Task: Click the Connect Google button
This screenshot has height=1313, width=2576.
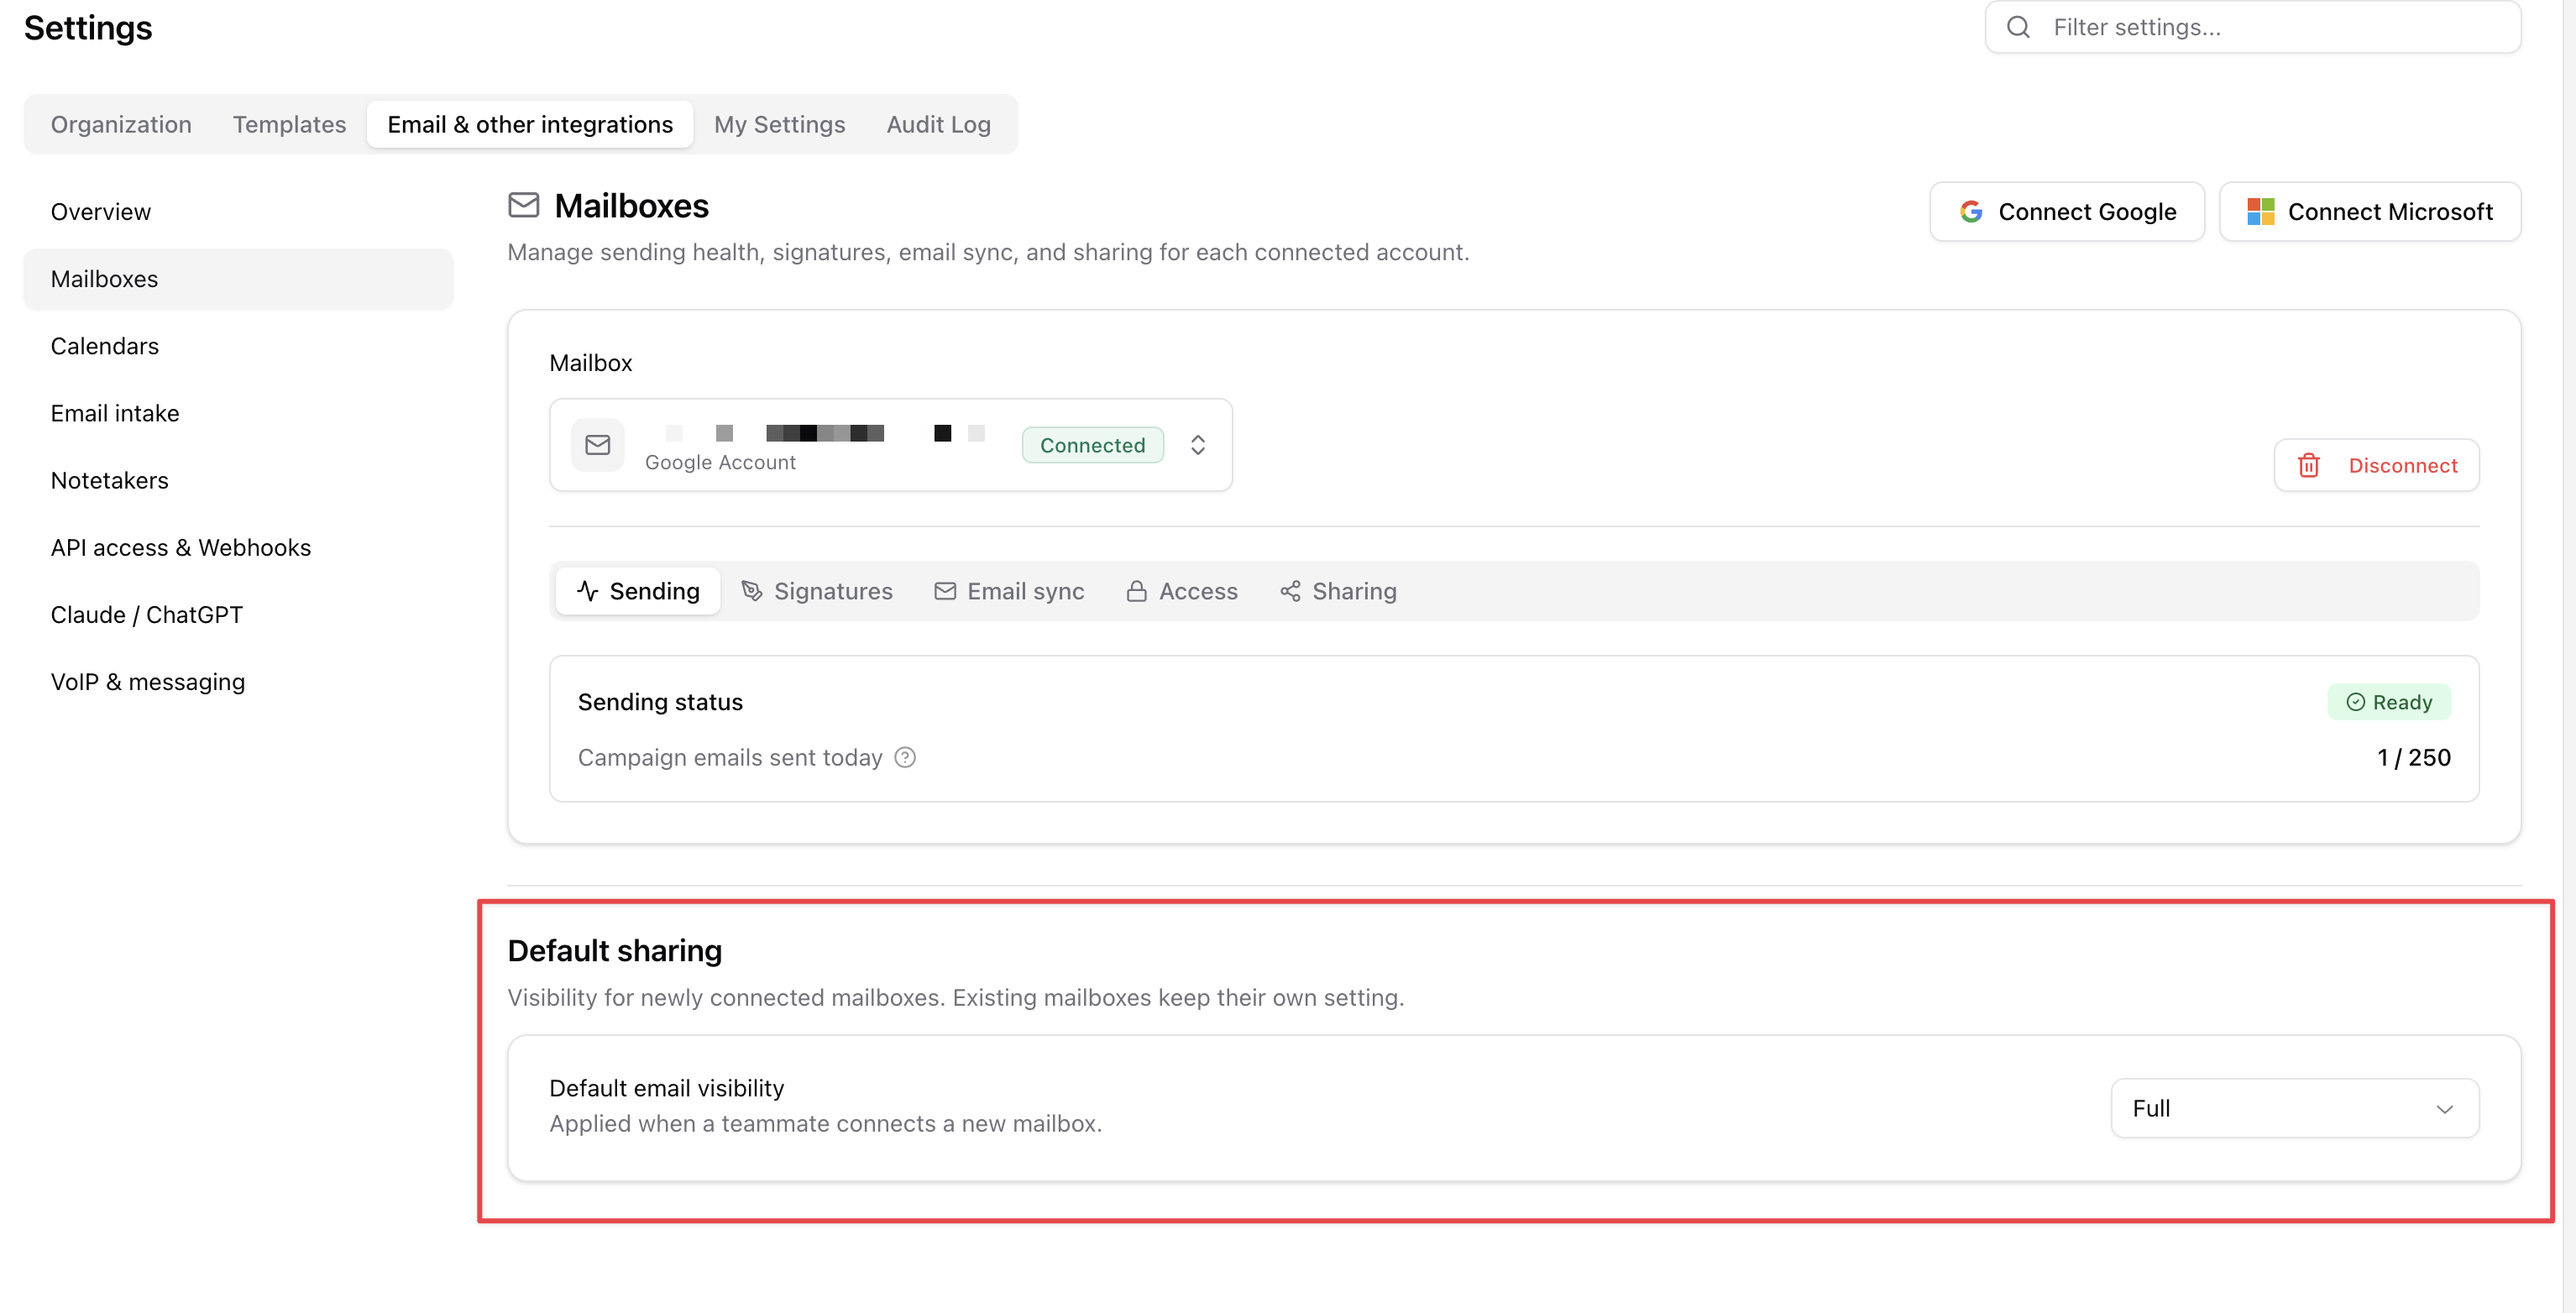Action: [2066, 212]
